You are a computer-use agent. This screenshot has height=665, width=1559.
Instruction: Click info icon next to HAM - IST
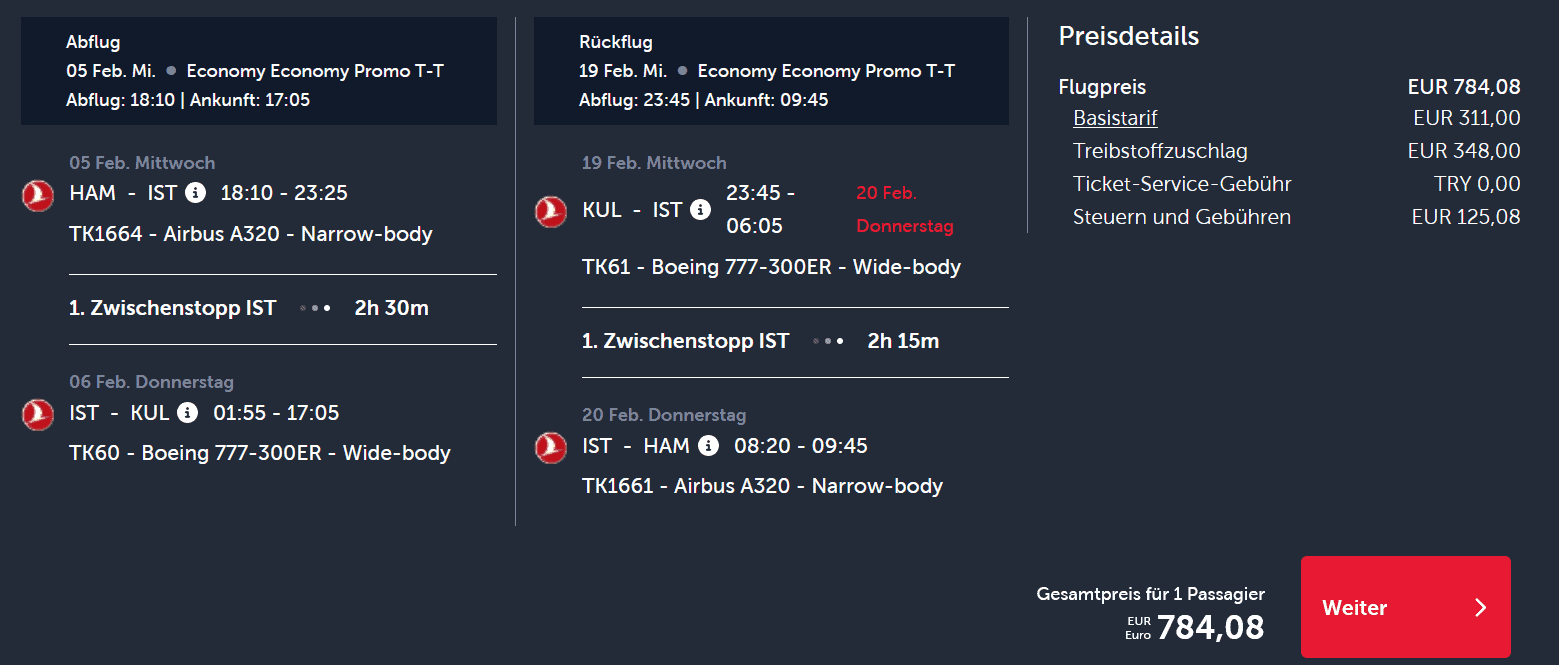click(x=195, y=193)
